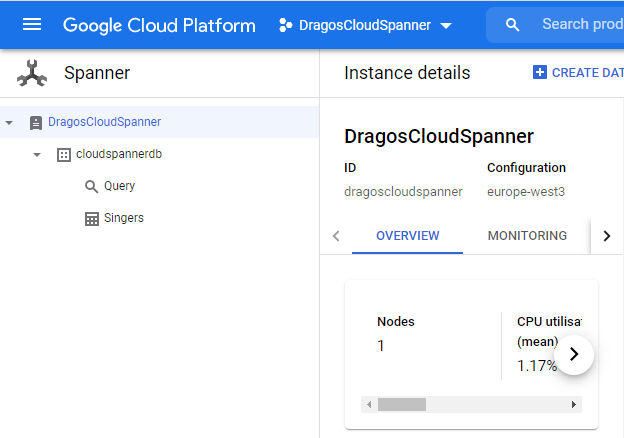Image resolution: width=624 pixels, height=438 pixels.
Task: Click the horizontal scrollbar thumb in card
Action: [402, 405]
